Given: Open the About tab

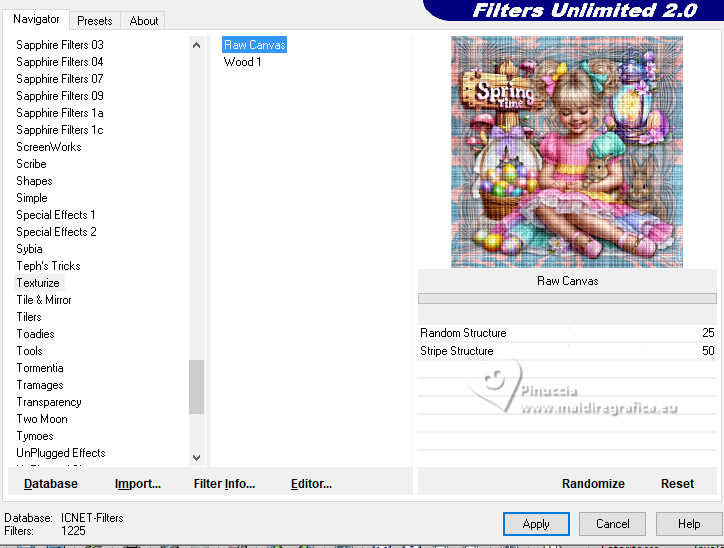Looking at the screenshot, I should click(144, 21).
